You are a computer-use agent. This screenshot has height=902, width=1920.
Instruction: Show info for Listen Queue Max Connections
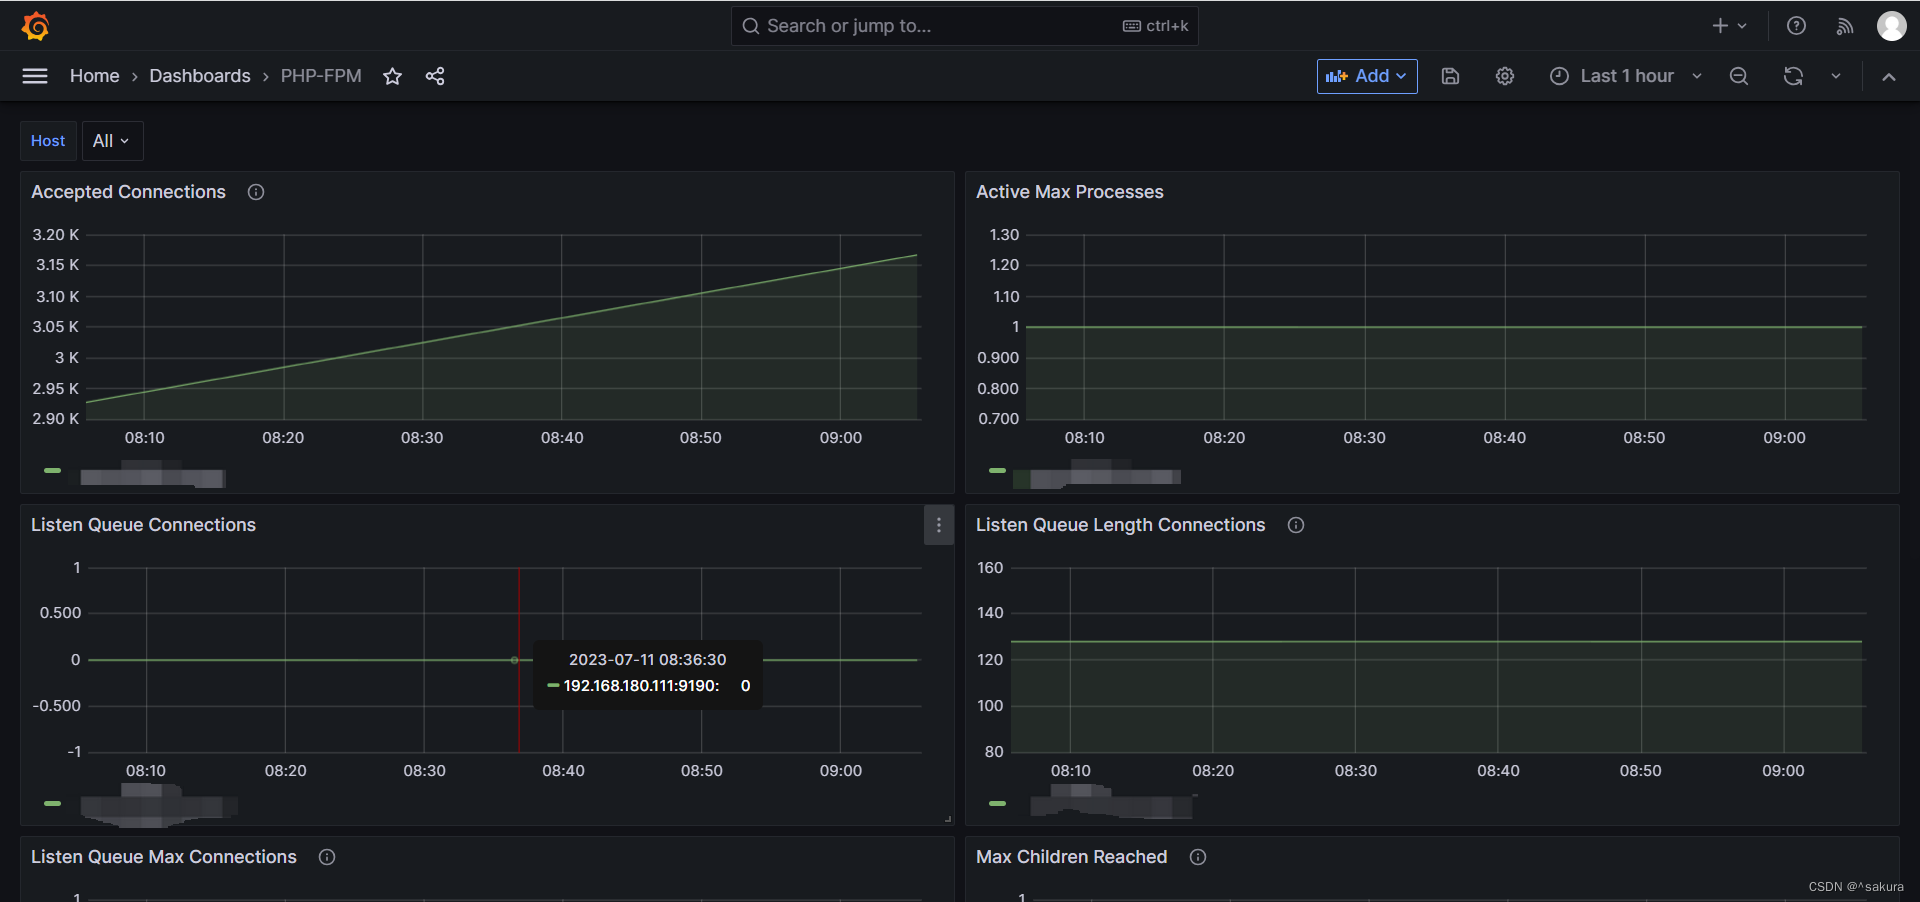327,857
